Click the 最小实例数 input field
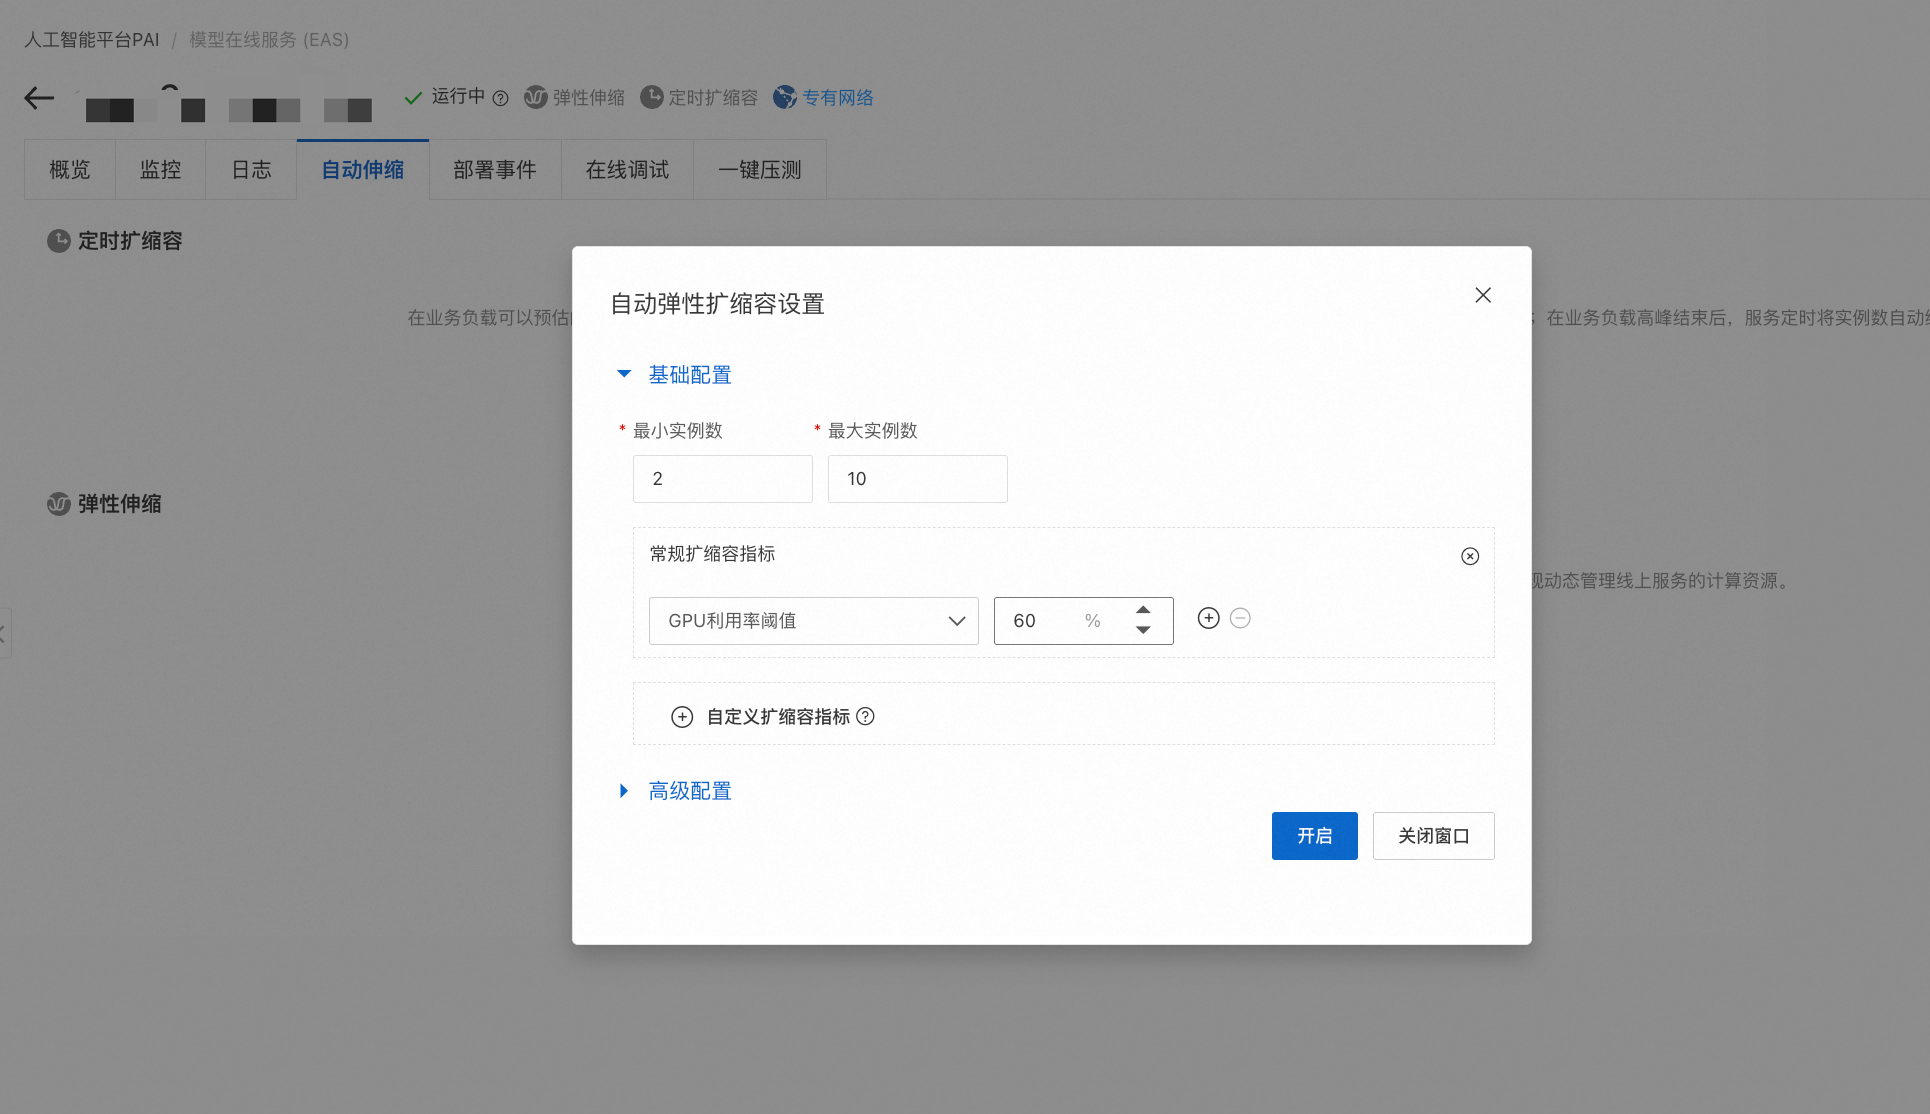This screenshot has width=1930, height=1114. coord(722,479)
